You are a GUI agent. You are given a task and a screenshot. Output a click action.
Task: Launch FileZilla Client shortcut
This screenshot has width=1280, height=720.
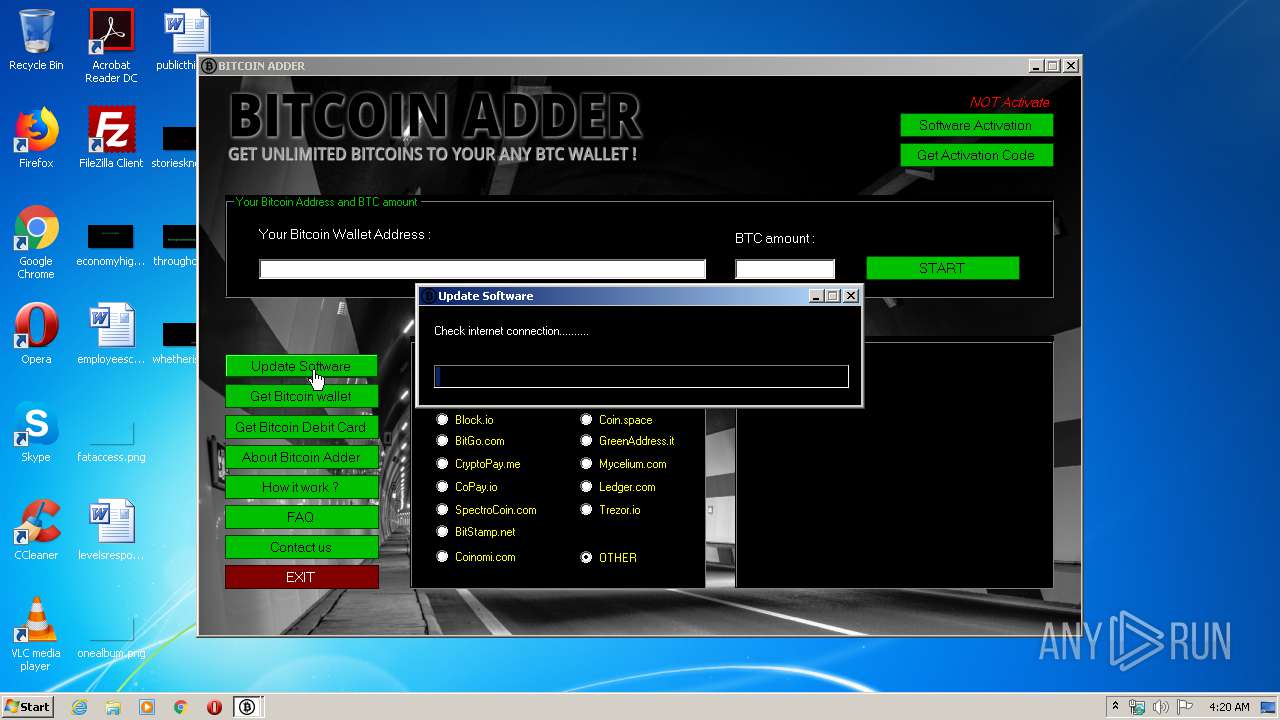(x=111, y=138)
